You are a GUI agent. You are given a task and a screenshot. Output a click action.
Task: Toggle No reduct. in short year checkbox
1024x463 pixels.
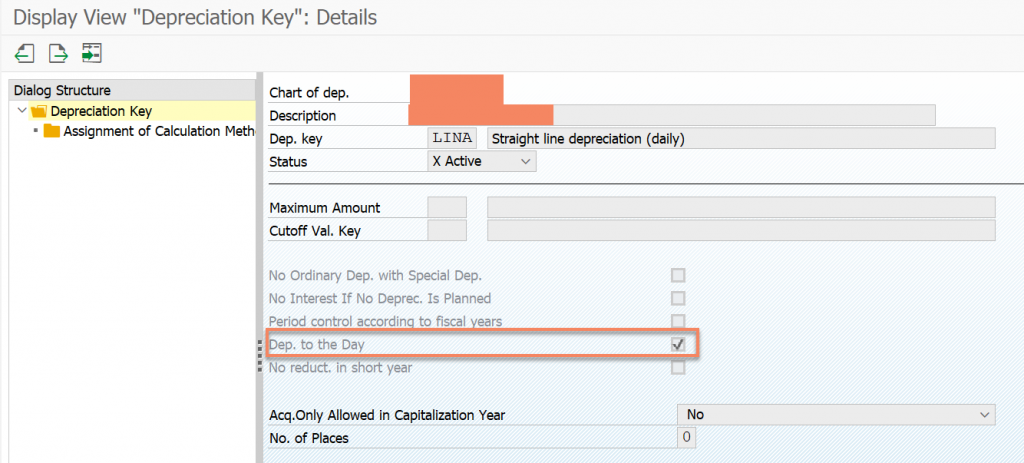(679, 368)
